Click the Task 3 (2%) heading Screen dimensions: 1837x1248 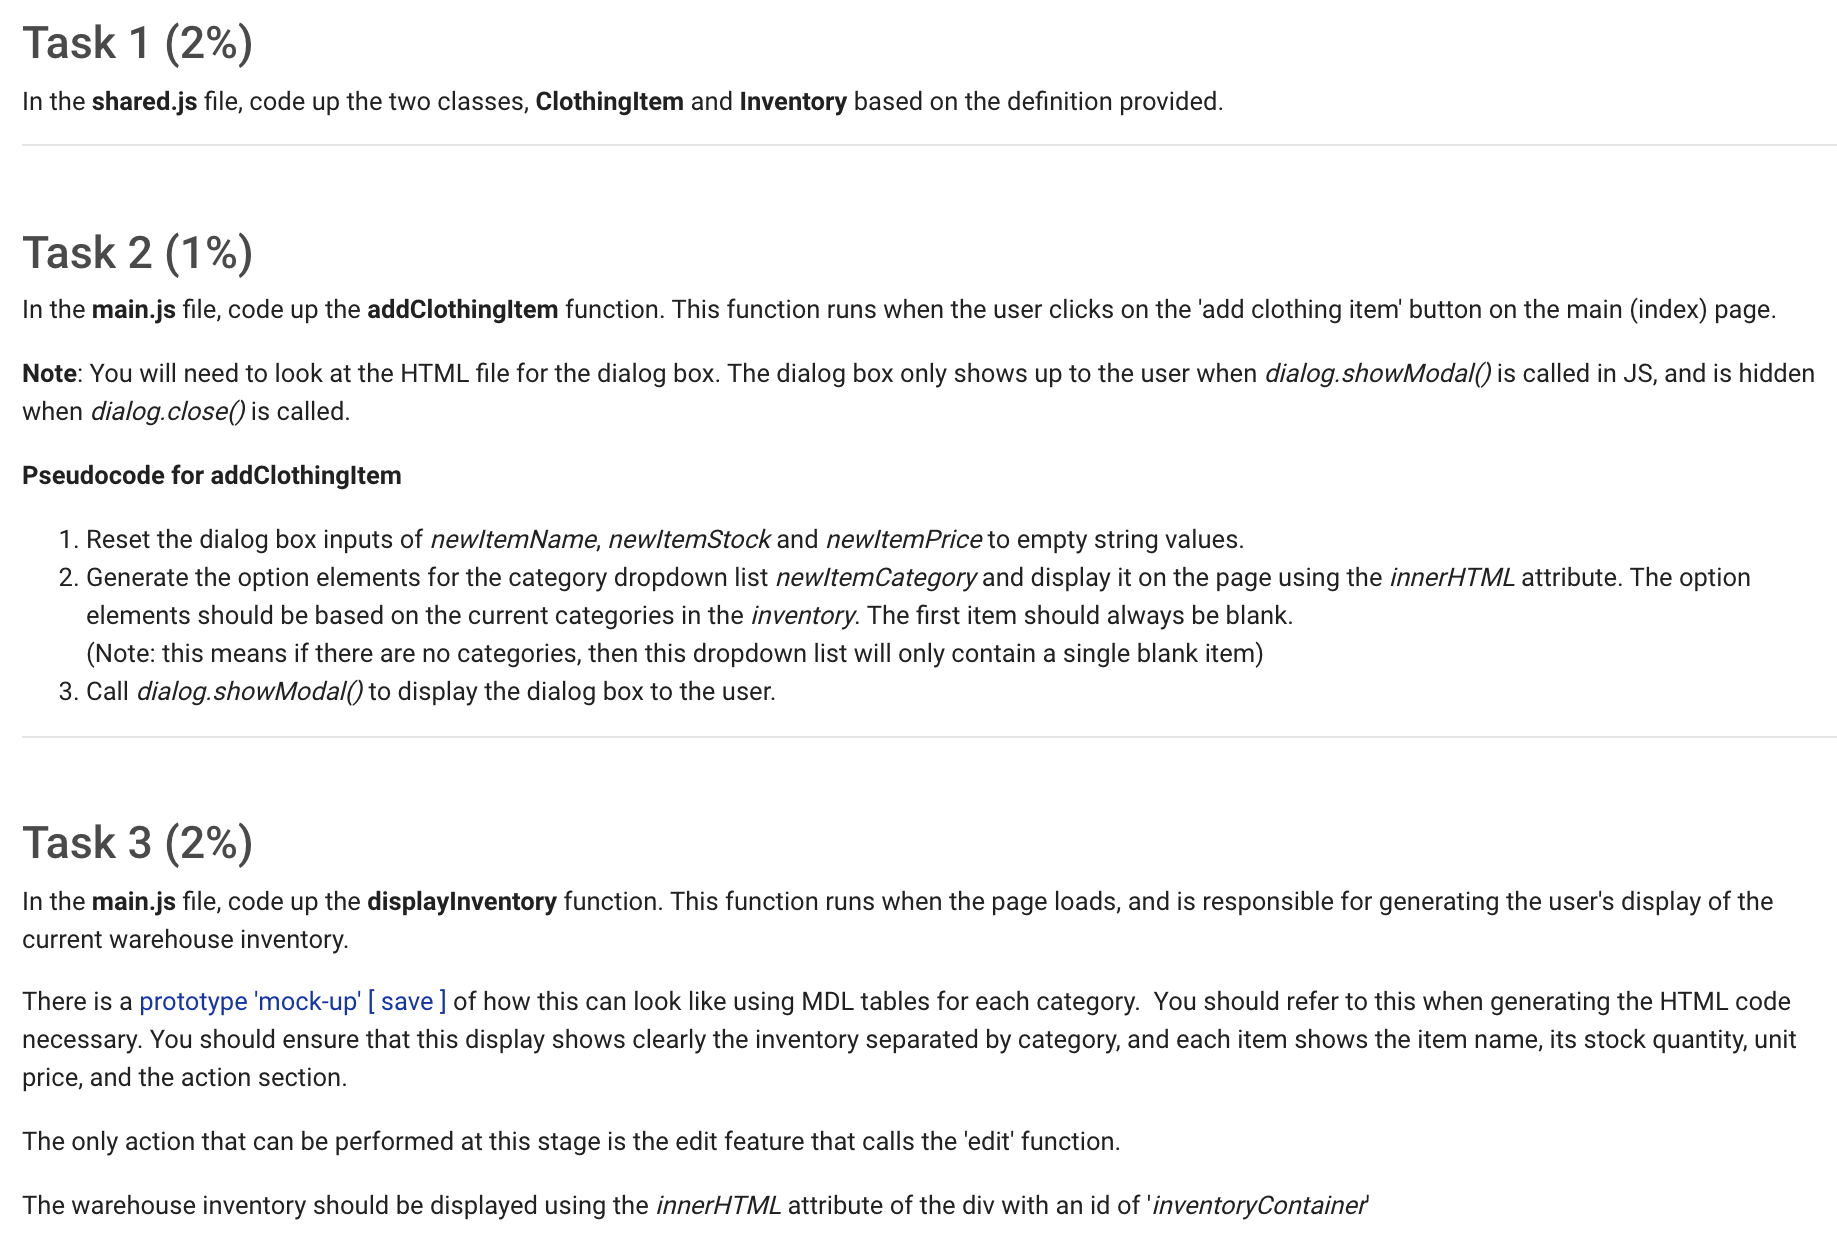click(138, 842)
